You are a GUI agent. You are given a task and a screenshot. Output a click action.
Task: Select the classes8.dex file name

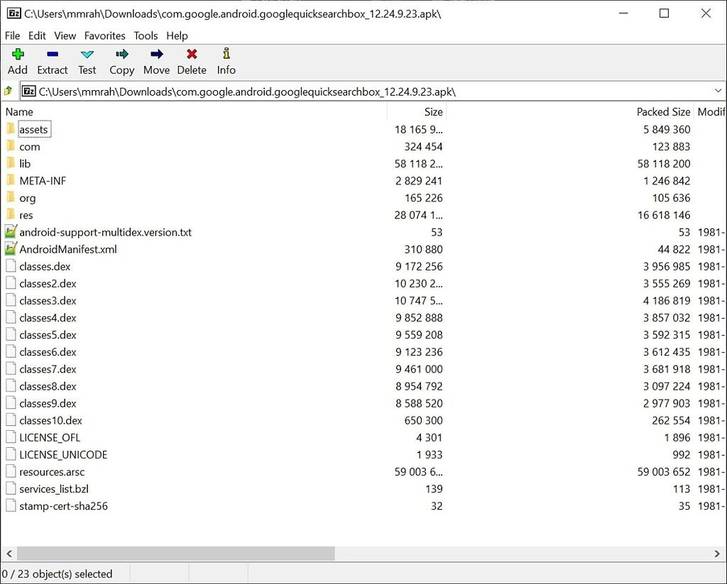click(48, 387)
